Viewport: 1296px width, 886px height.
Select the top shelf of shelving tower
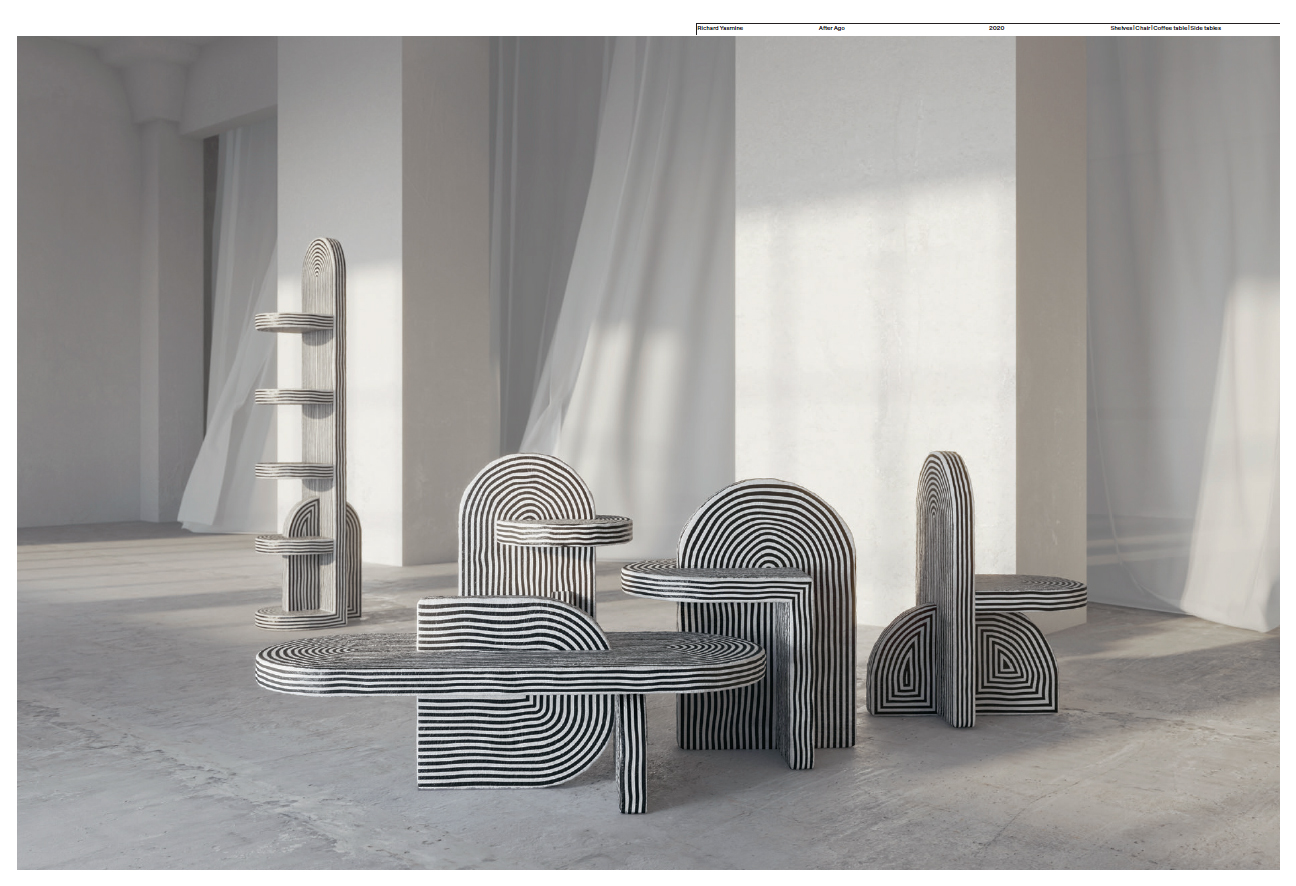coord(293,321)
